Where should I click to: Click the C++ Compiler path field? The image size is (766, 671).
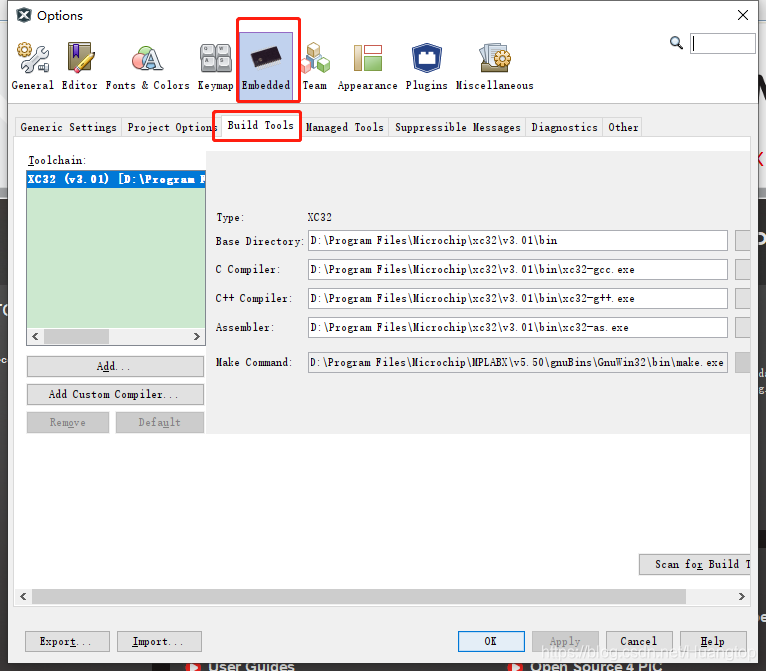pos(518,298)
